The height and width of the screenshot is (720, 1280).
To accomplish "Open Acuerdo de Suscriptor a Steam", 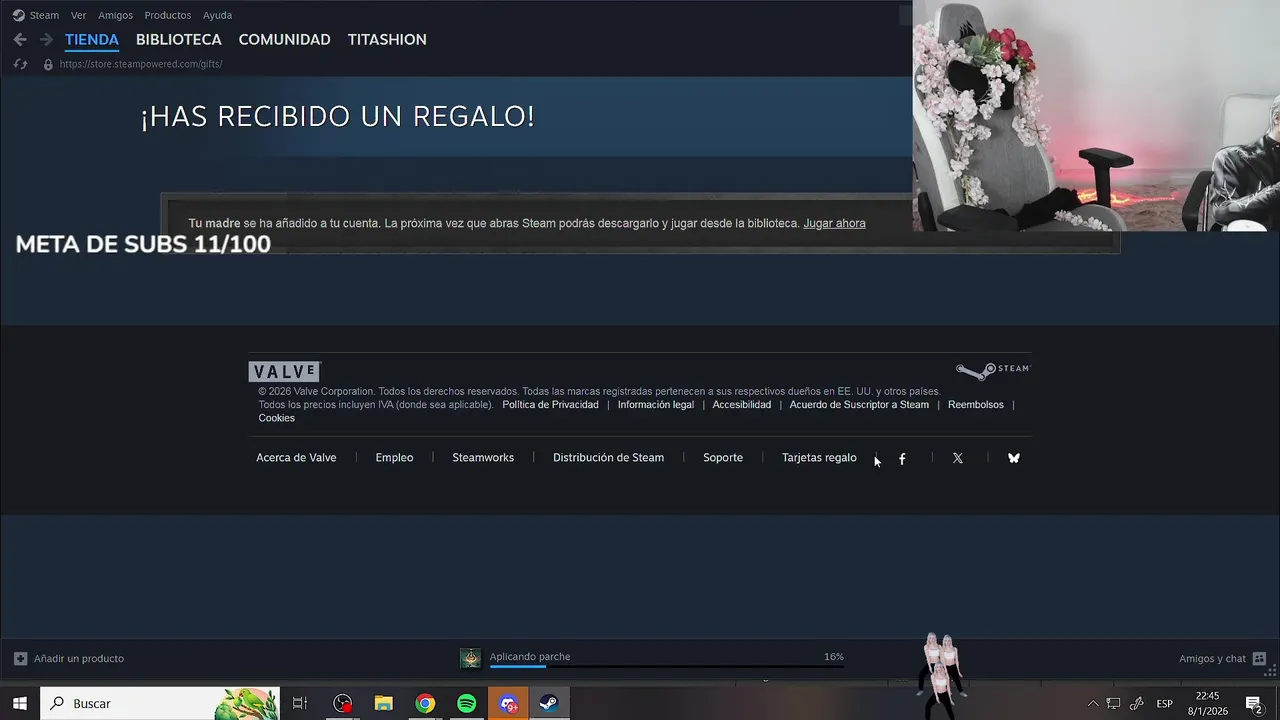I will 859,405.
